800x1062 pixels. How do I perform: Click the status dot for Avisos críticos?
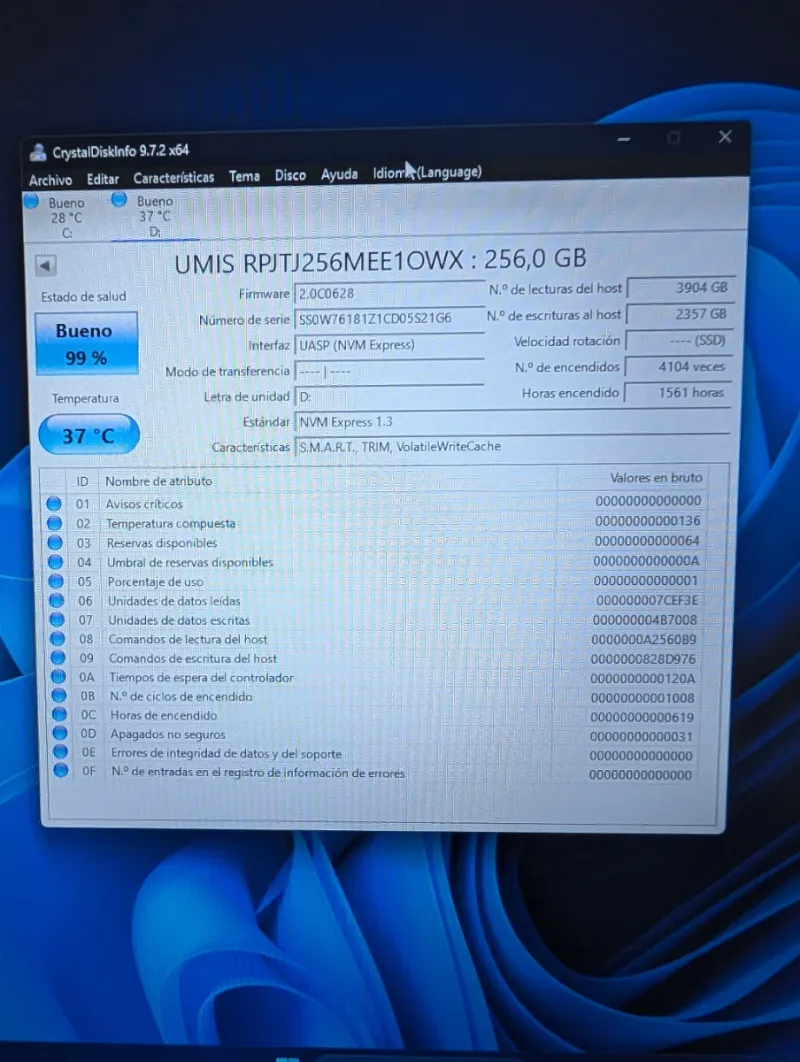point(54,503)
